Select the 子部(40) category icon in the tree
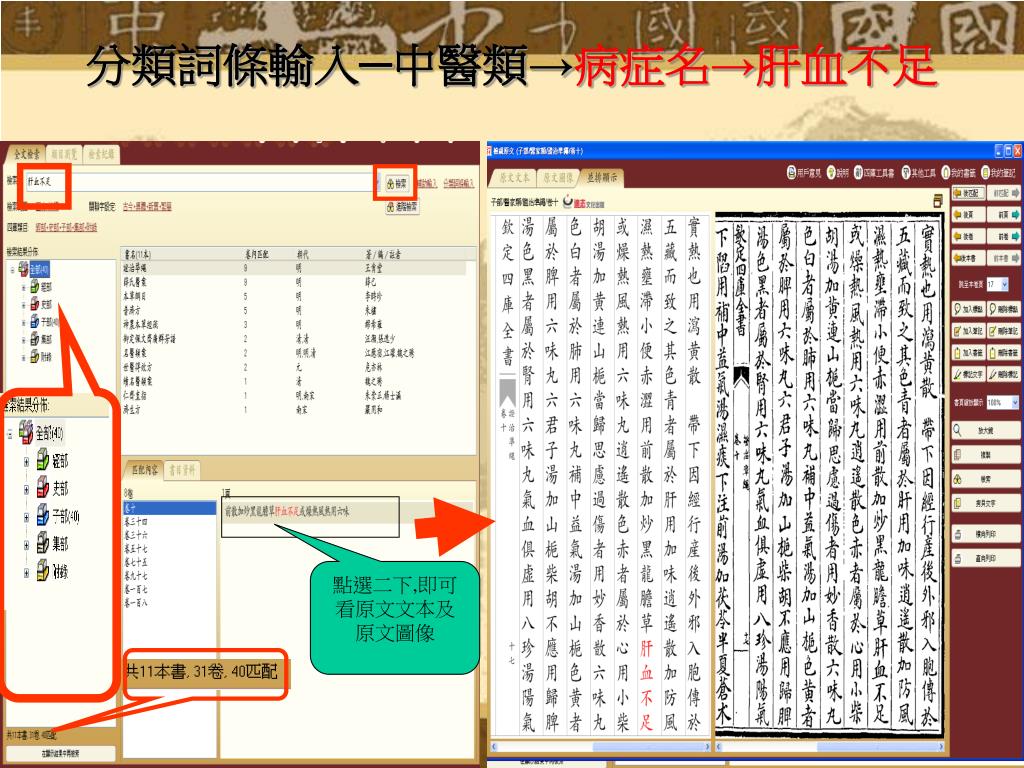This screenshot has width=1024, height=768. (x=35, y=322)
